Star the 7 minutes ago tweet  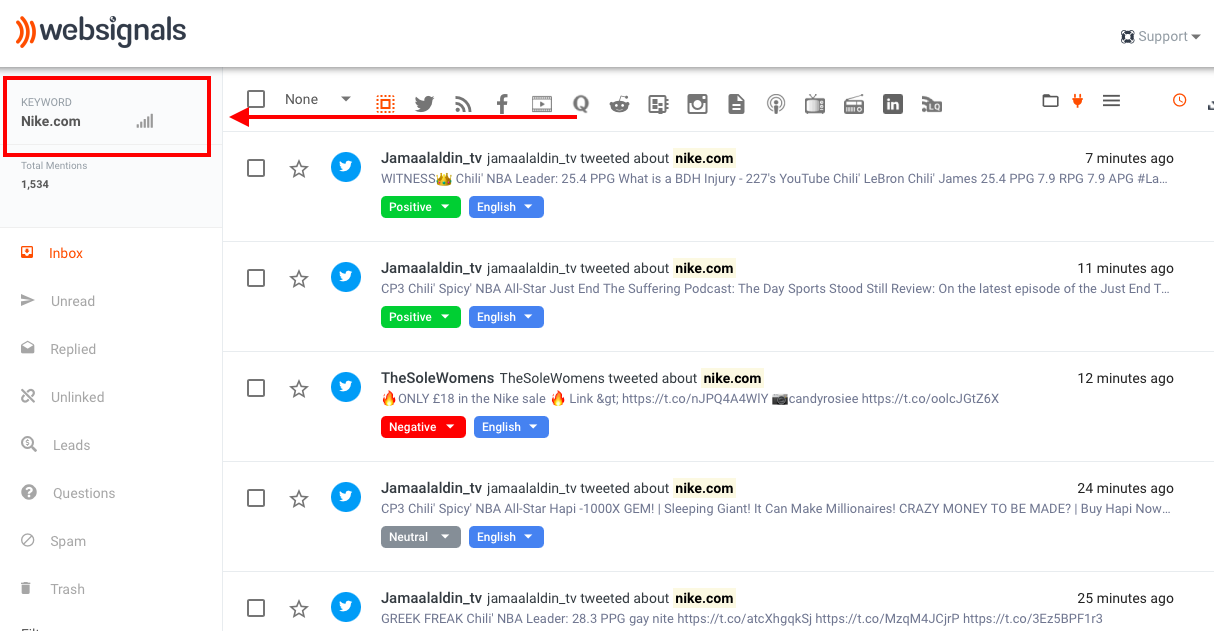coord(298,168)
